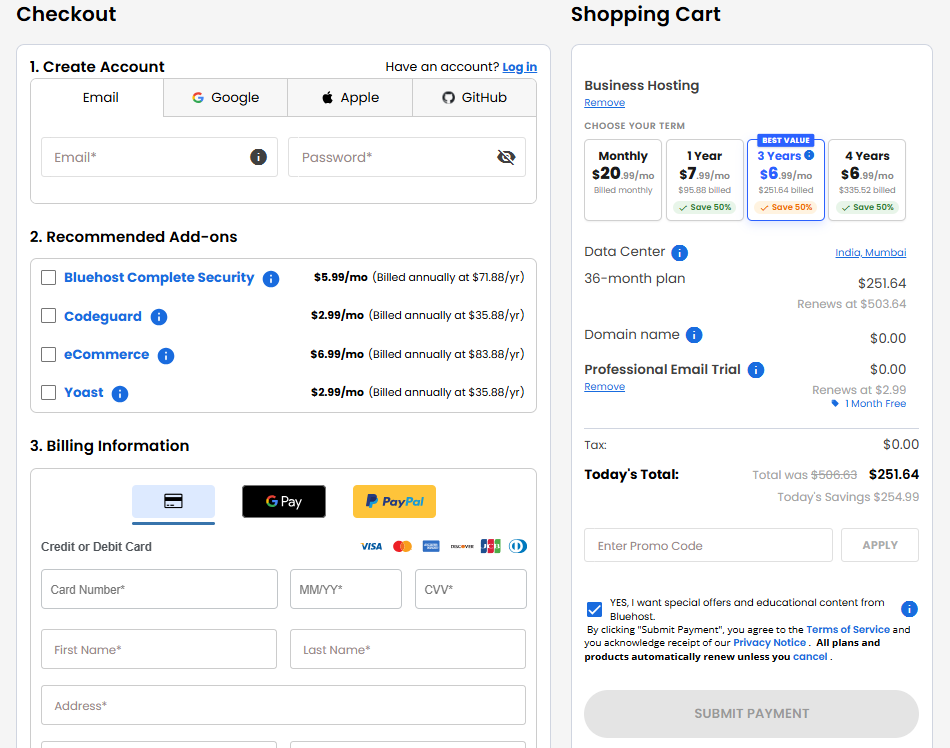Image resolution: width=950 pixels, height=748 pixels.
Task: Focus the First Name field
Action: [x=159, y=649]
